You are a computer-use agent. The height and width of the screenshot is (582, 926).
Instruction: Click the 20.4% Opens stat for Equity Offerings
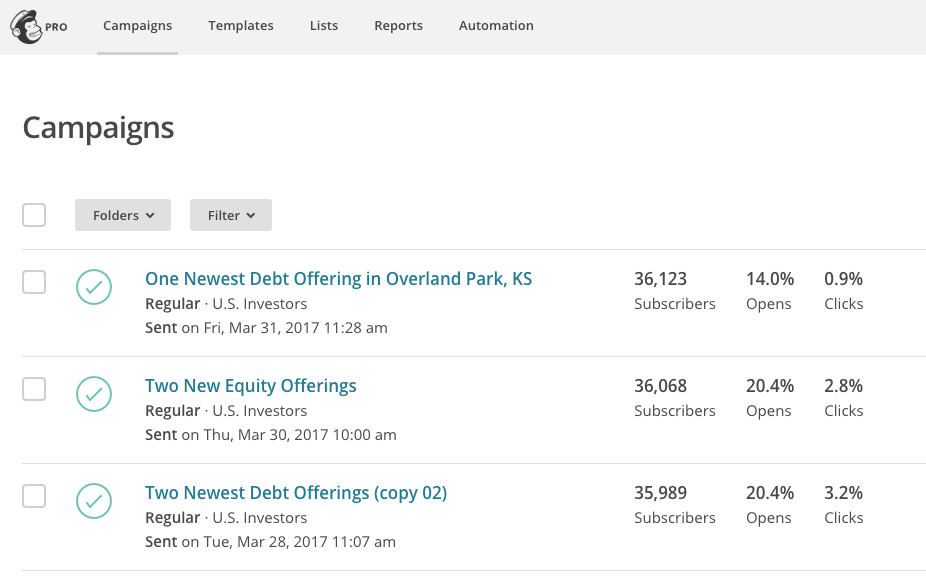pyautogui.click(x=770, y=397)
